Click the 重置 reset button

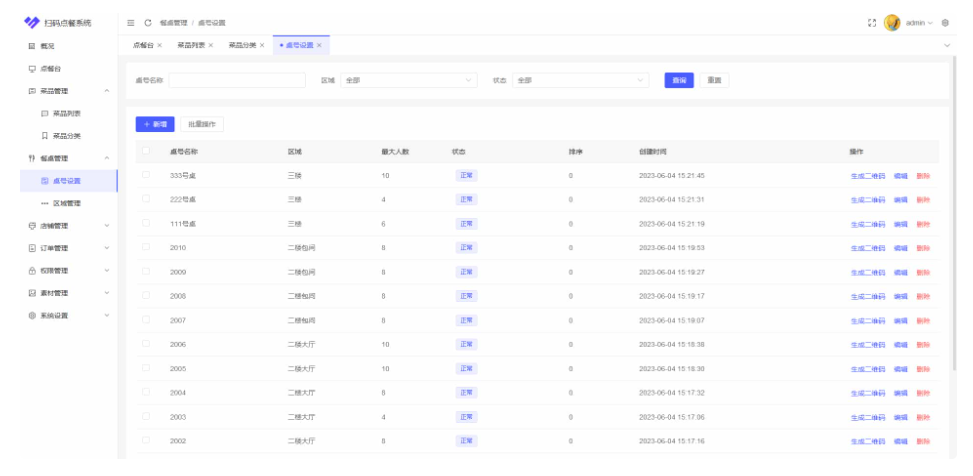pyautogui.click(x=714, y=81)
